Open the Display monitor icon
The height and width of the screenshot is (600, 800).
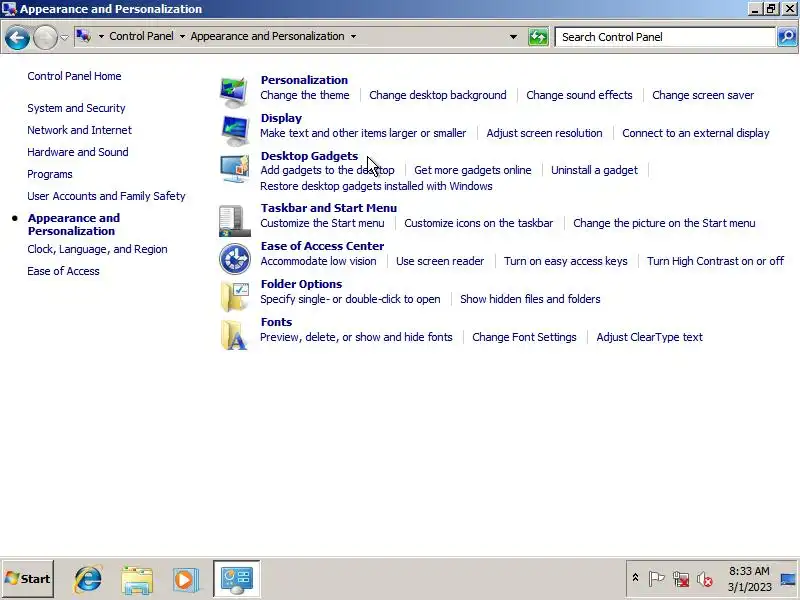[235, 130]
